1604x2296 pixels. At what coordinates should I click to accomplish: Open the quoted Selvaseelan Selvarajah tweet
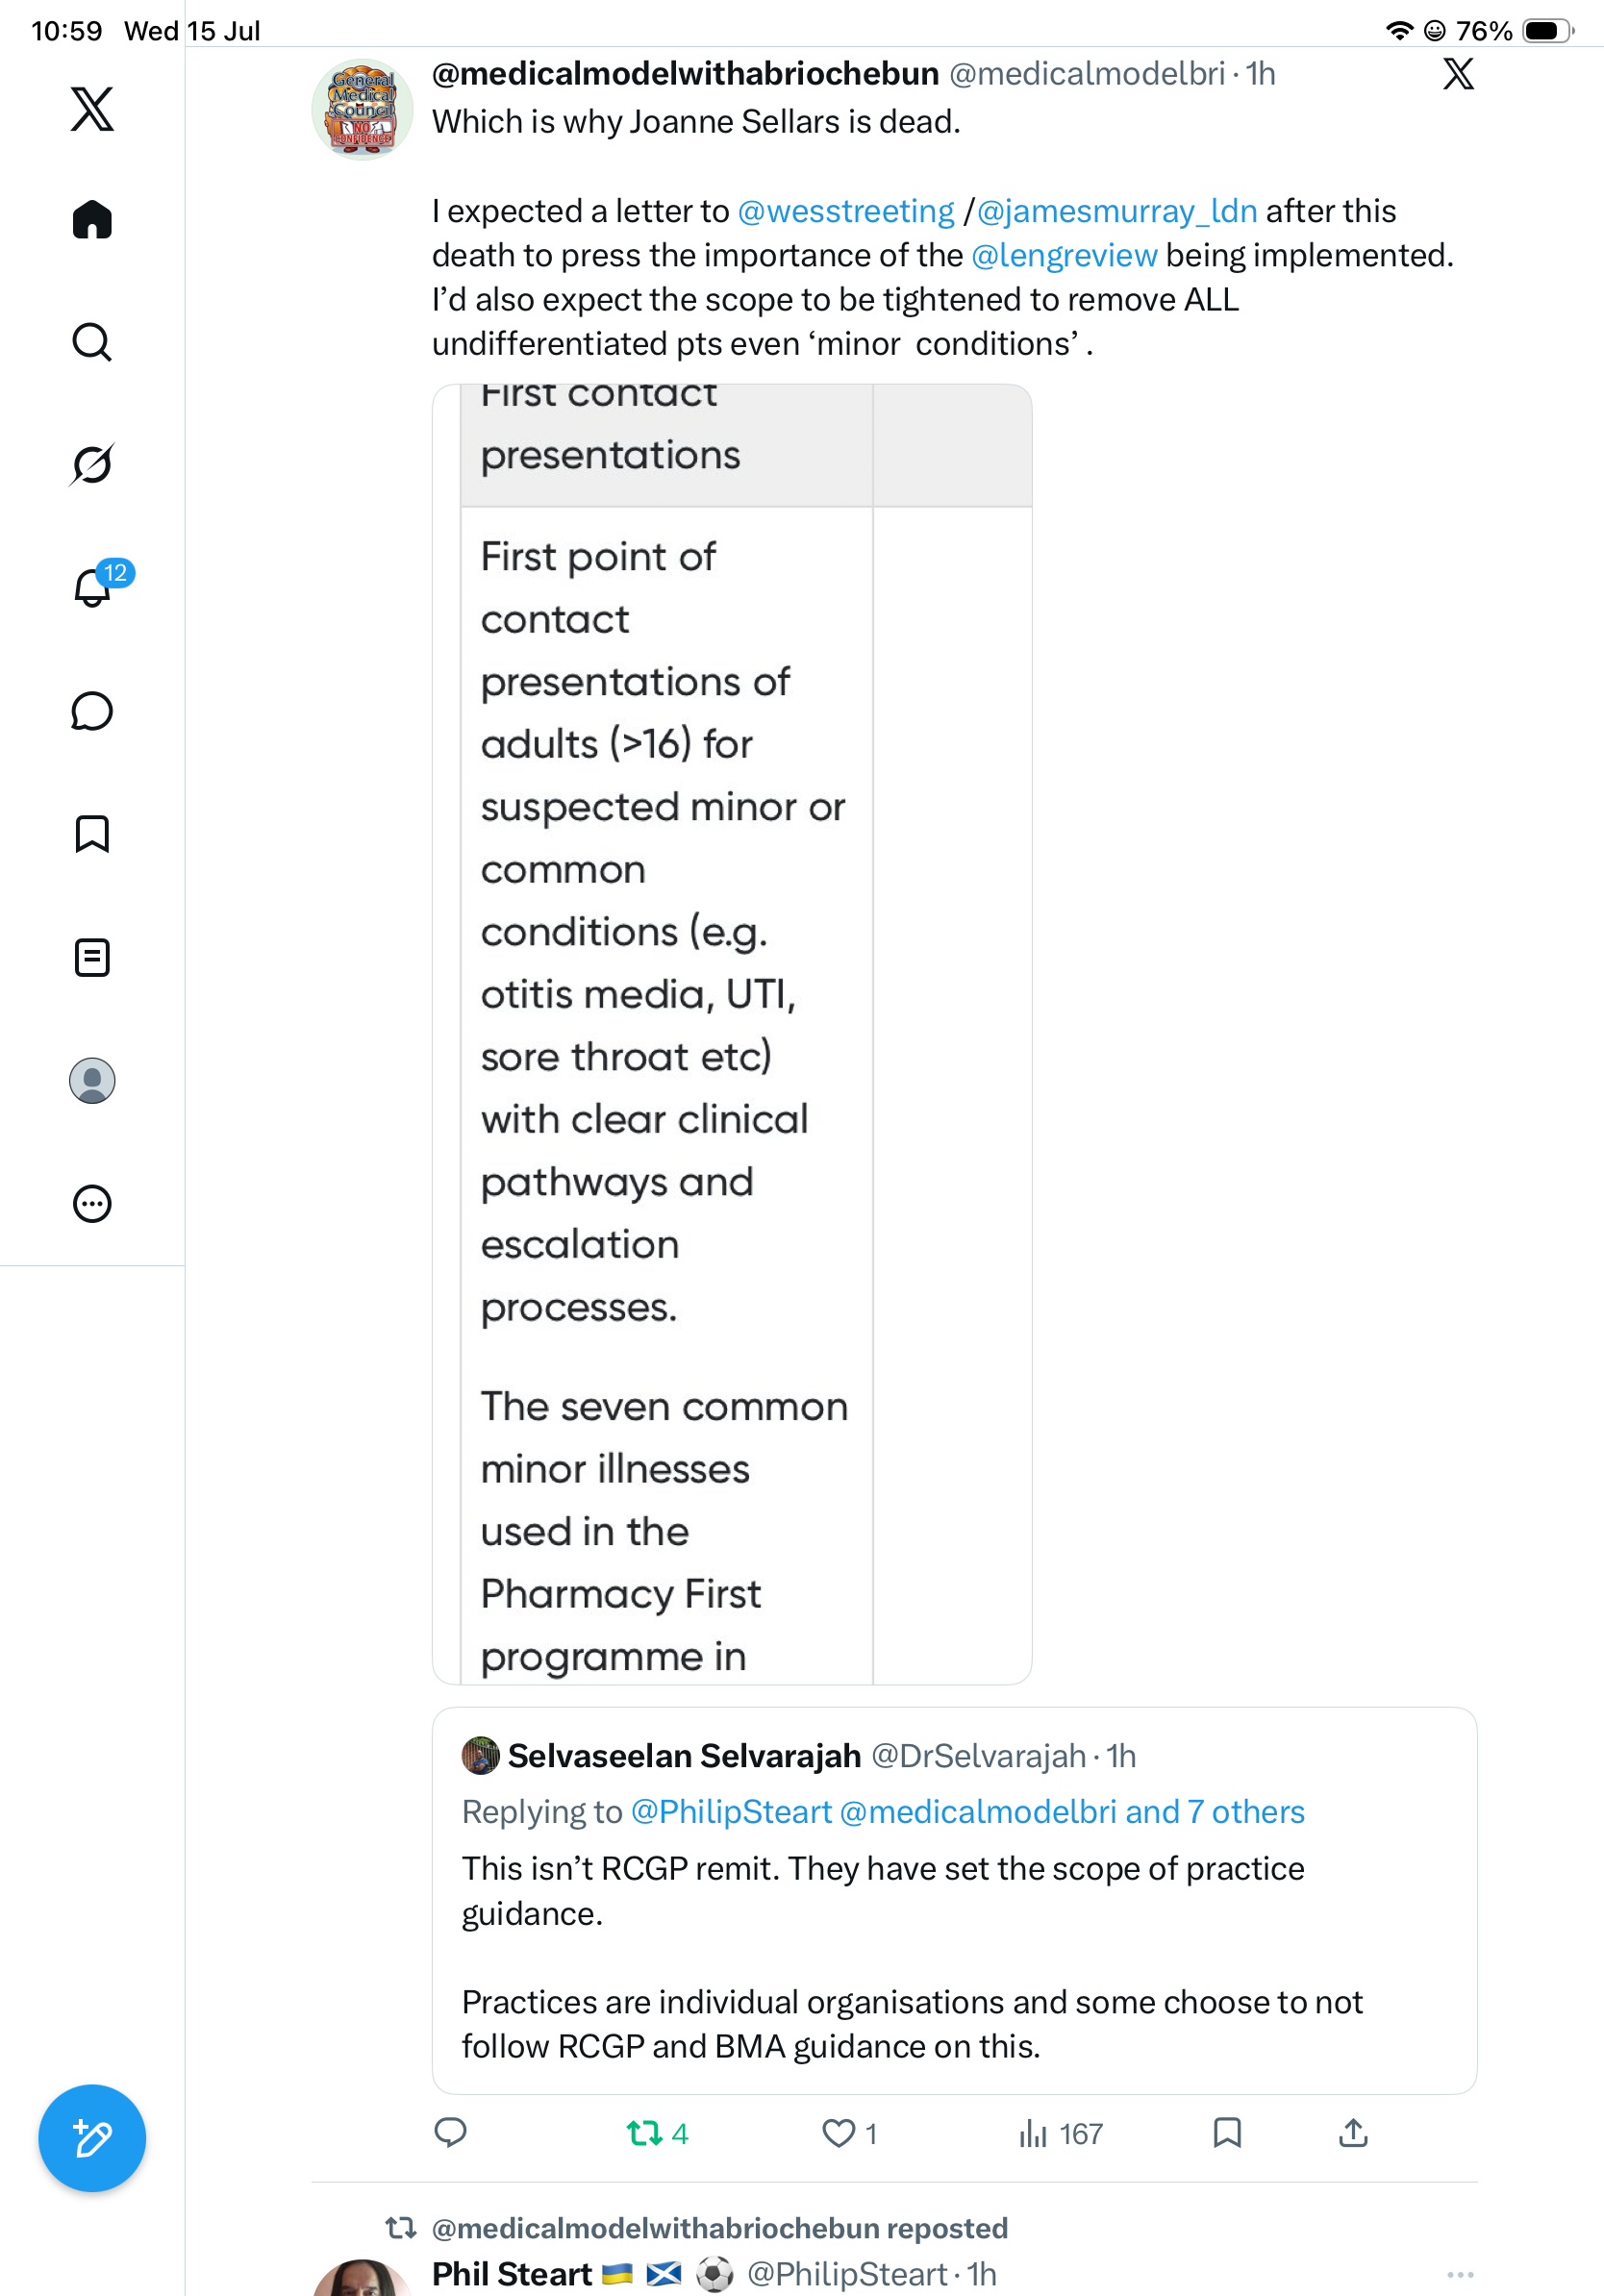tap(954, 1900)
